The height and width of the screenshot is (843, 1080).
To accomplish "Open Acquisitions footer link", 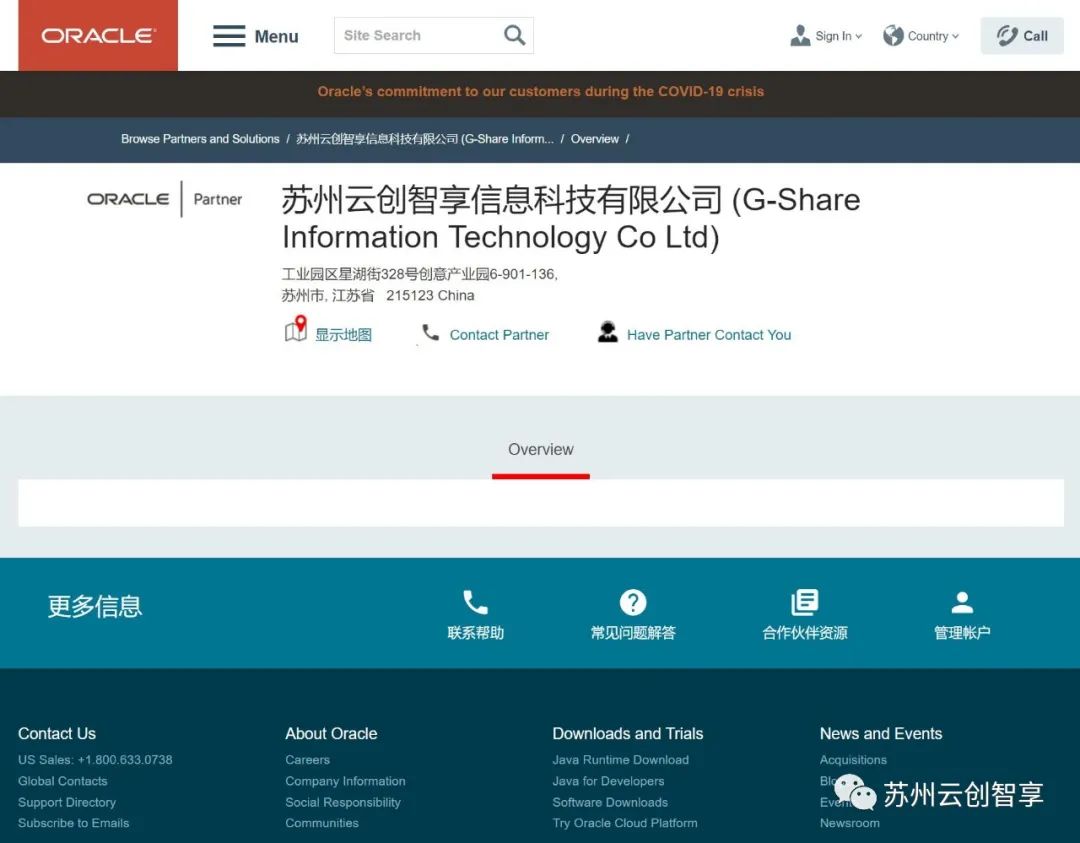I will pos(853,760).
